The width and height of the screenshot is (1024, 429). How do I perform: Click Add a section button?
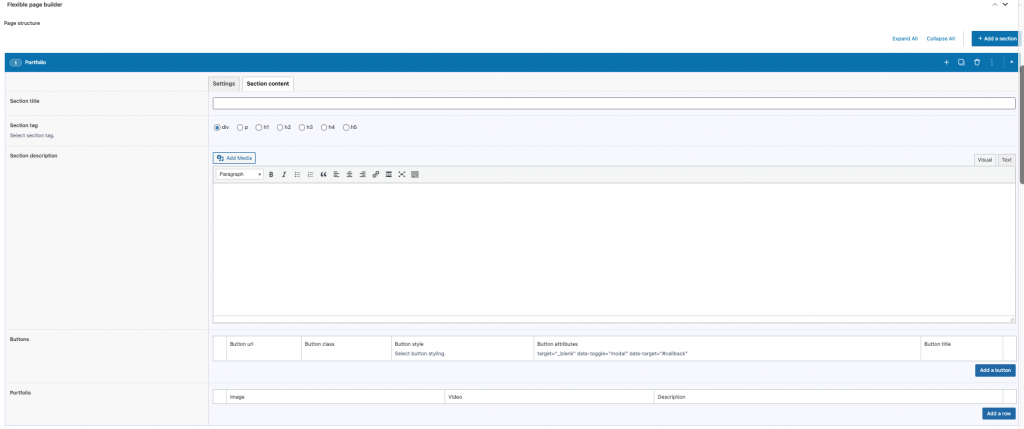(x=997, y=39)
